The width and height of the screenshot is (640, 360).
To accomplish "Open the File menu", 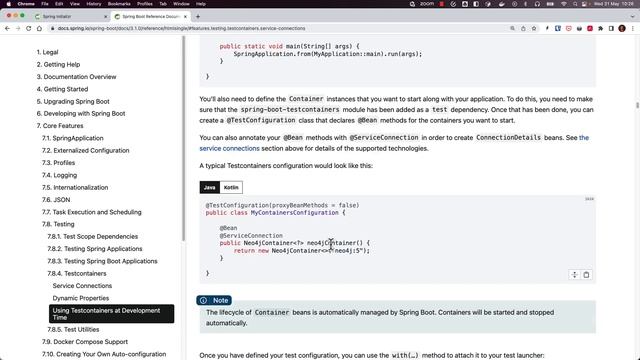I will [45, 4].
